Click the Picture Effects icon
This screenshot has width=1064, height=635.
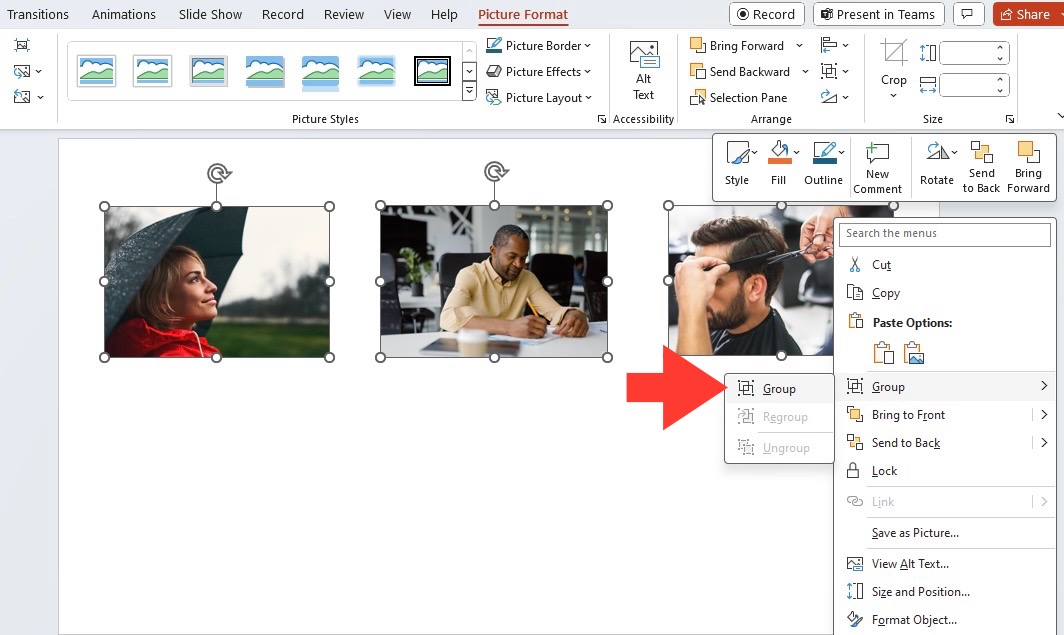click(494, 71)
